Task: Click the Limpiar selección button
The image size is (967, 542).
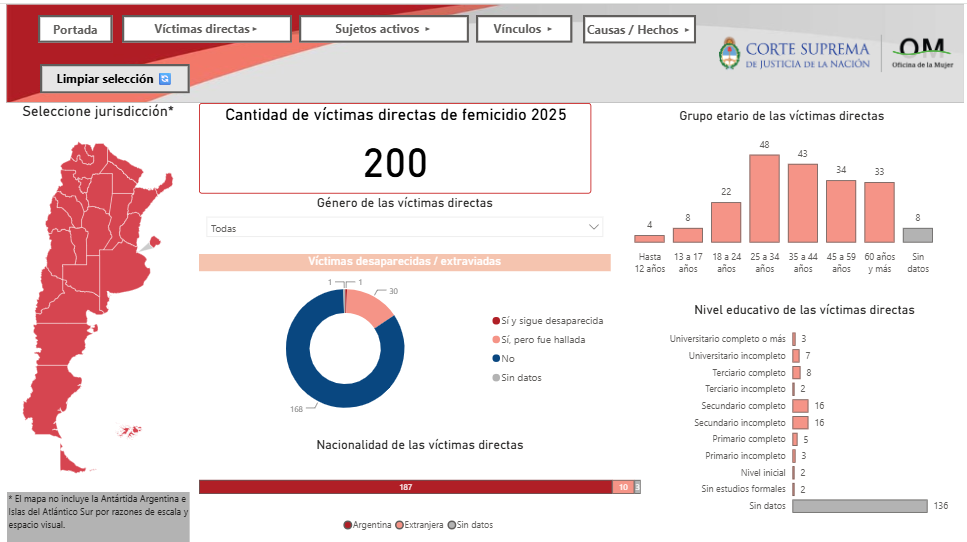Action: [x=115, y=79]
